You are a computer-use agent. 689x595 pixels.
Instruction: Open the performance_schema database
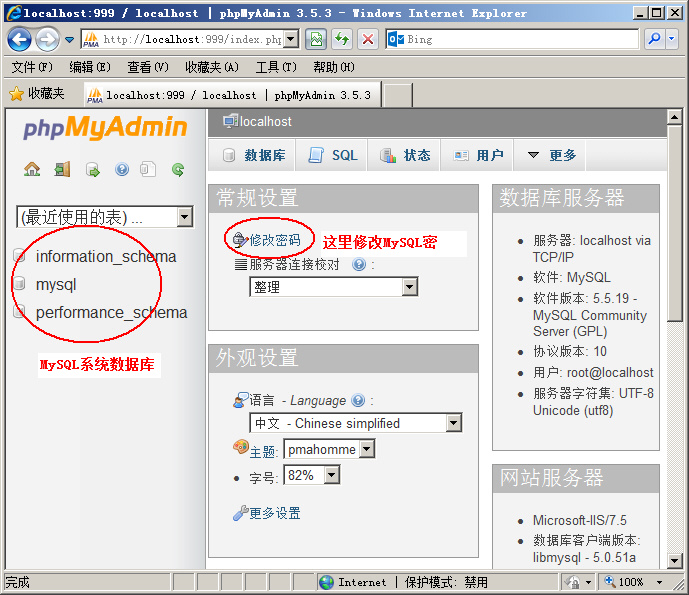pos(112,312)
